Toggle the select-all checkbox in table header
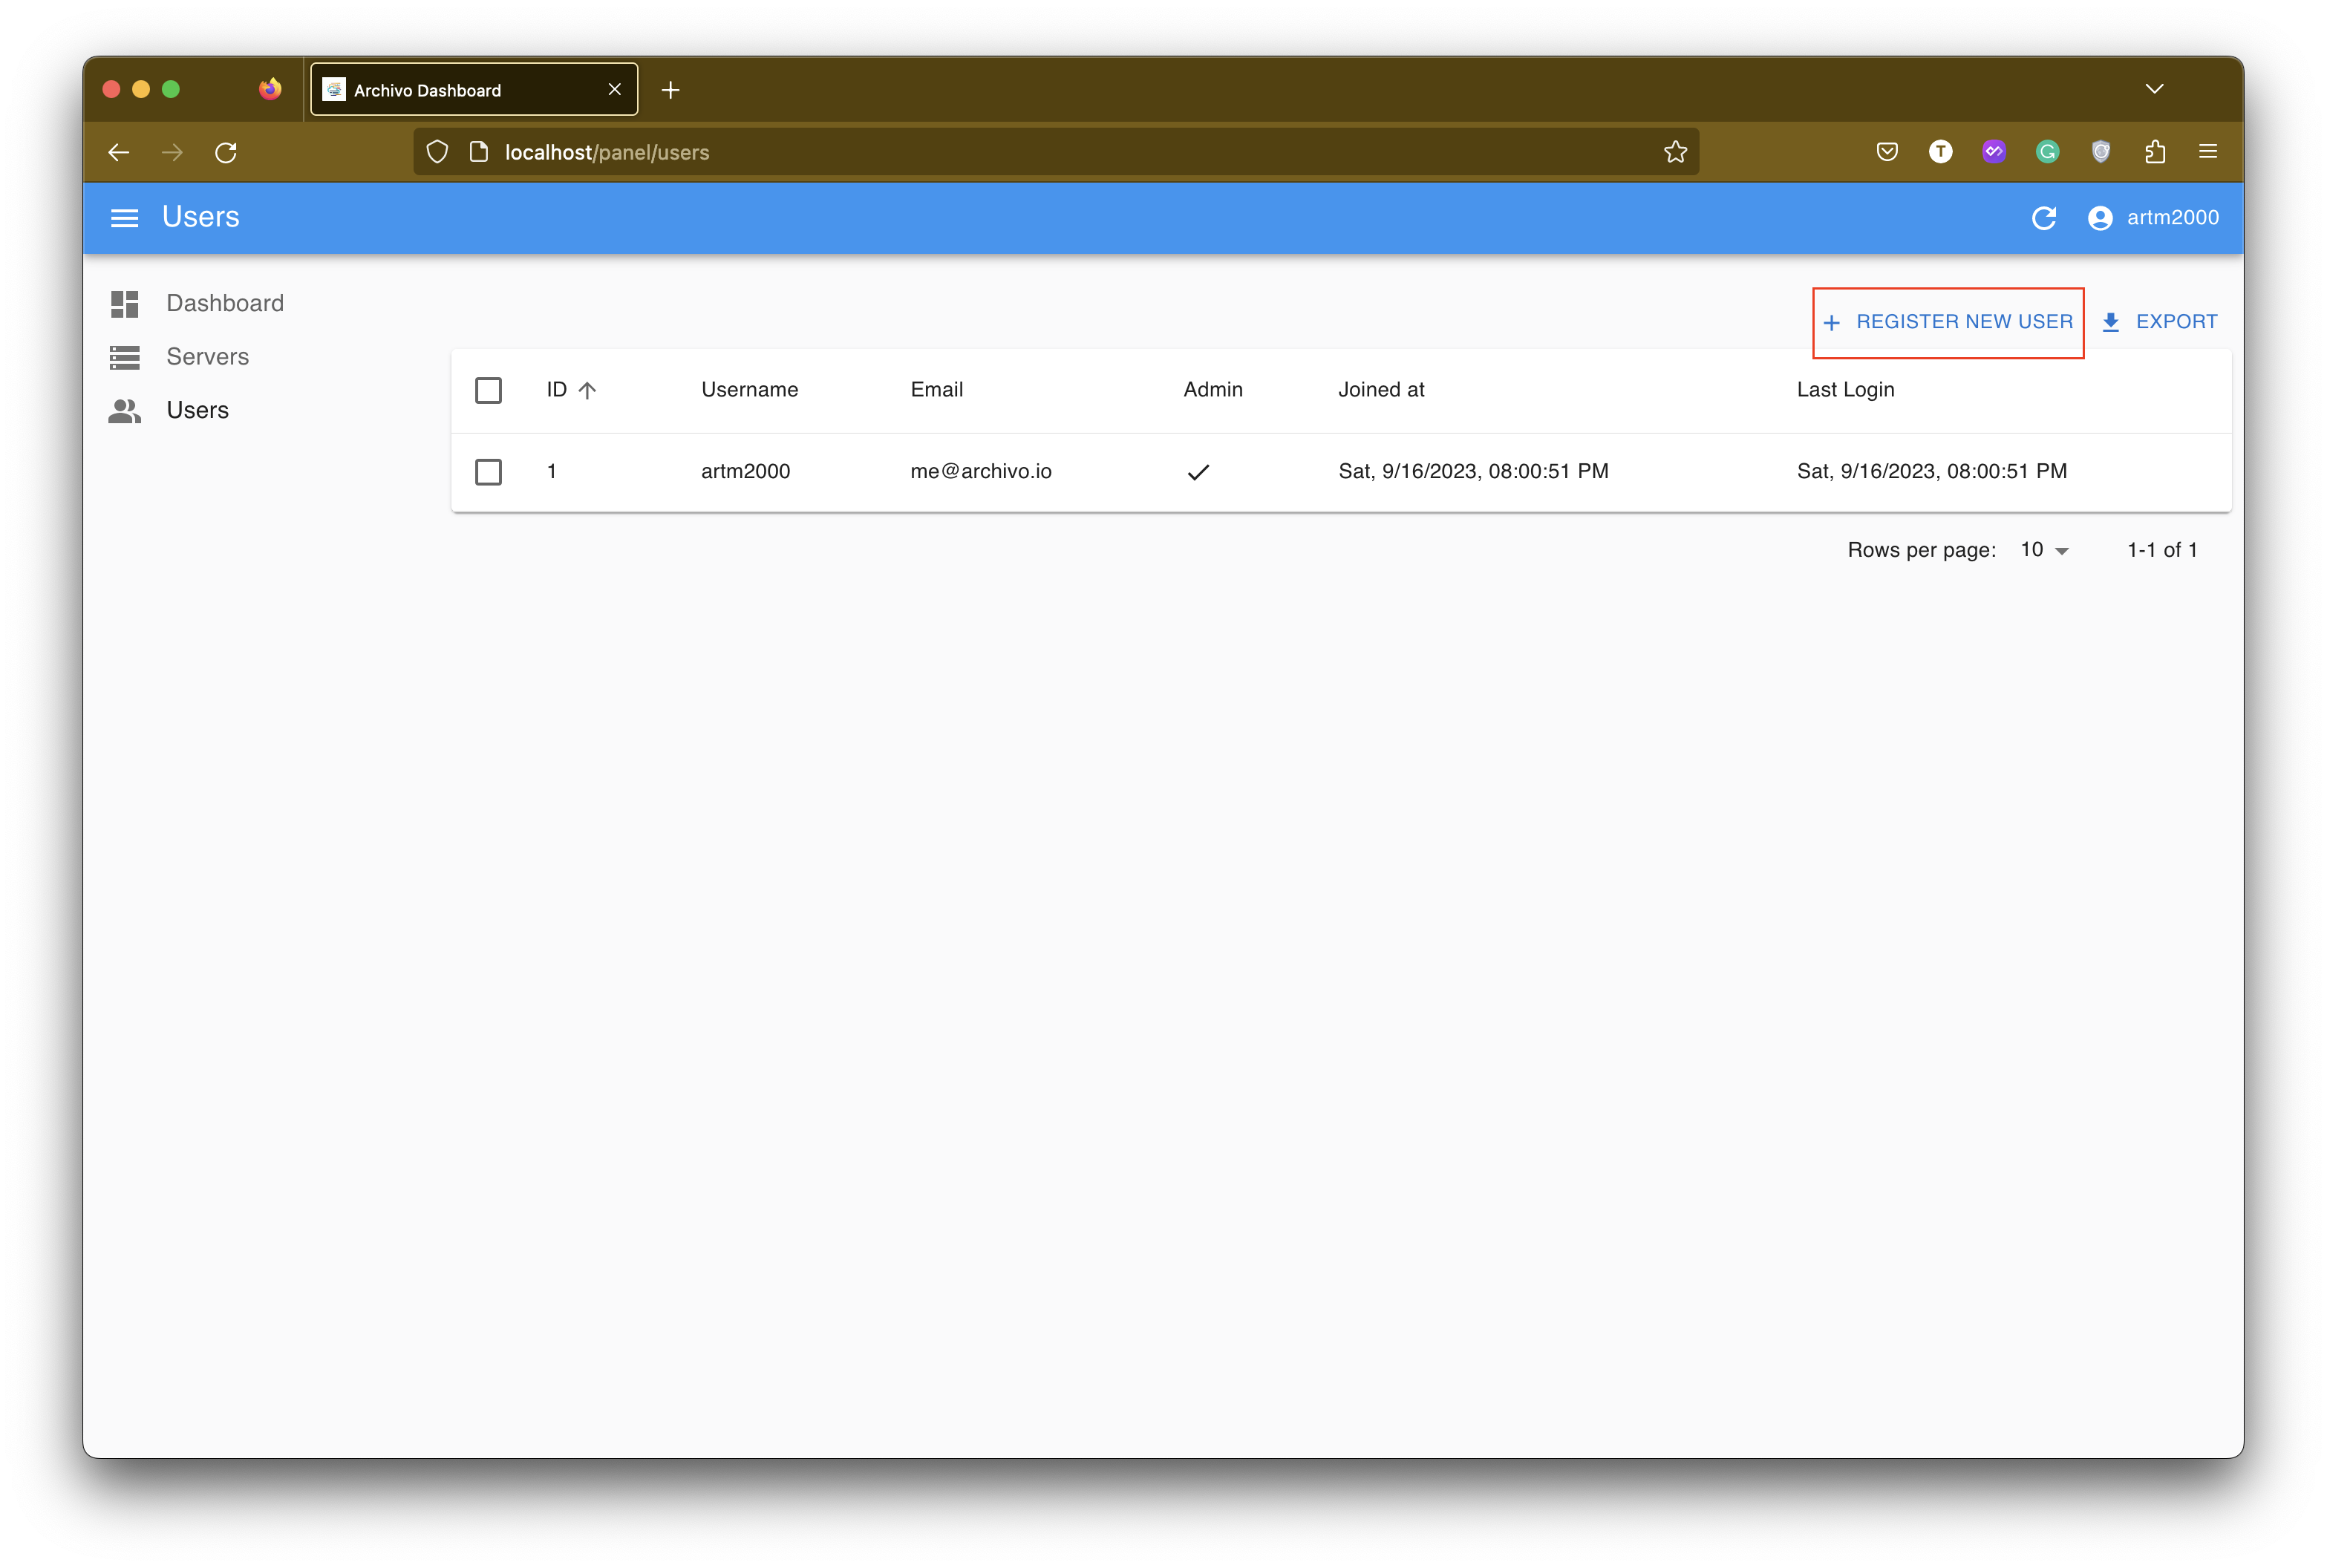Viewport: 2327px width, 1568px height. pyautogui.click(x=488, y=390)
